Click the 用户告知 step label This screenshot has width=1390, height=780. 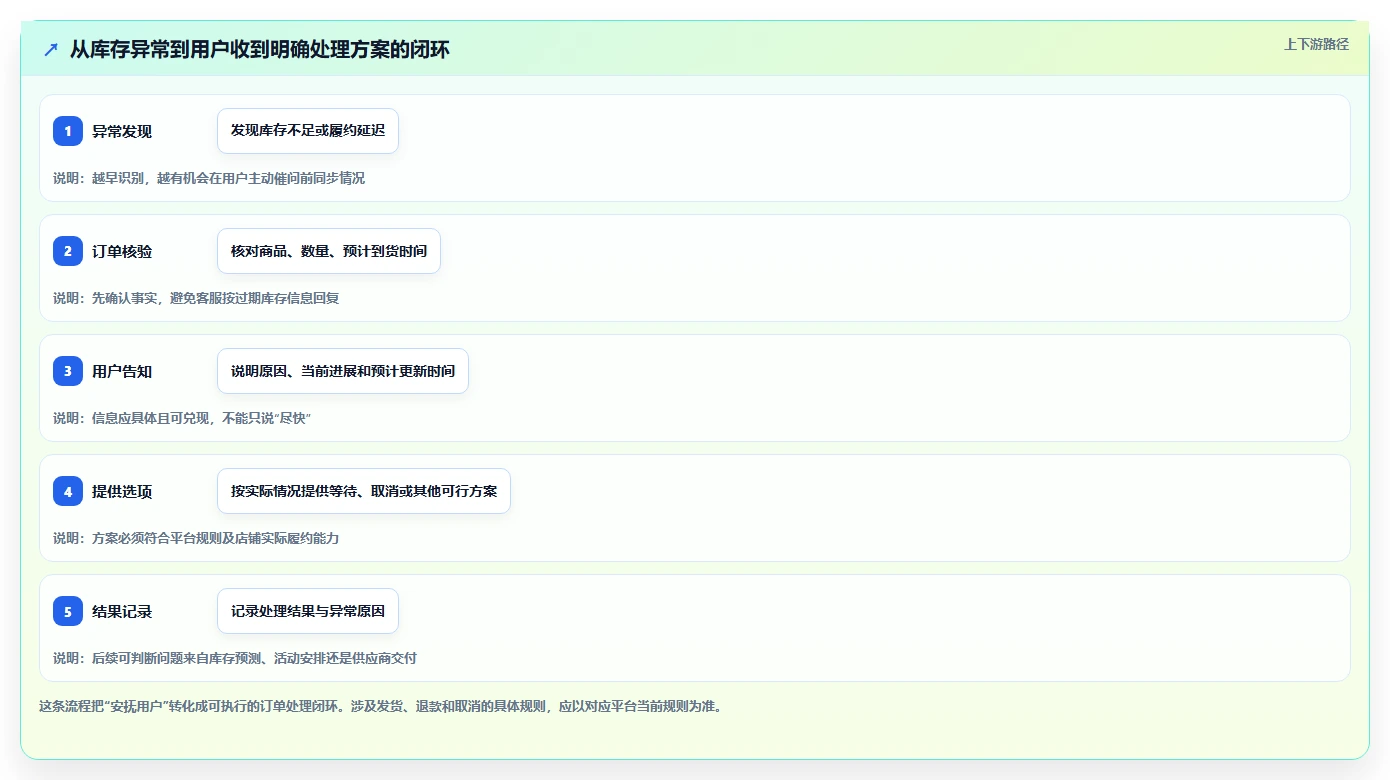click(x=122, y=371)
